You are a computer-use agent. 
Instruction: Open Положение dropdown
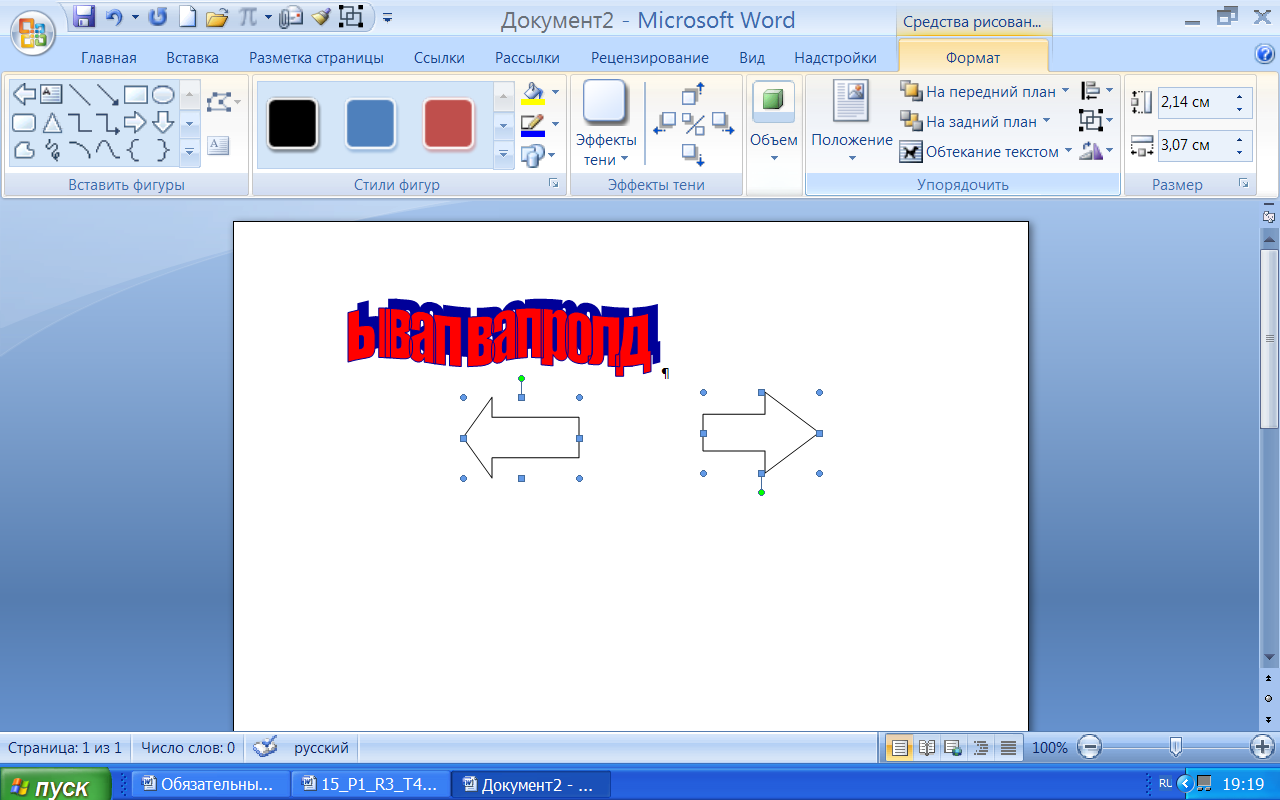852,122
